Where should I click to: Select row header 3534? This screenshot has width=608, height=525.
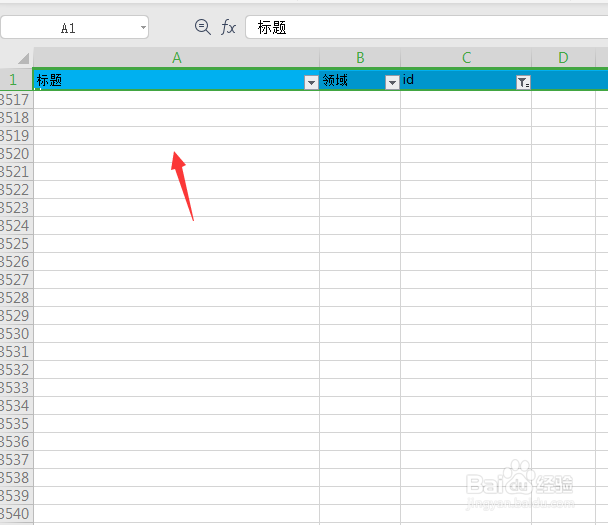coord(16,406)
